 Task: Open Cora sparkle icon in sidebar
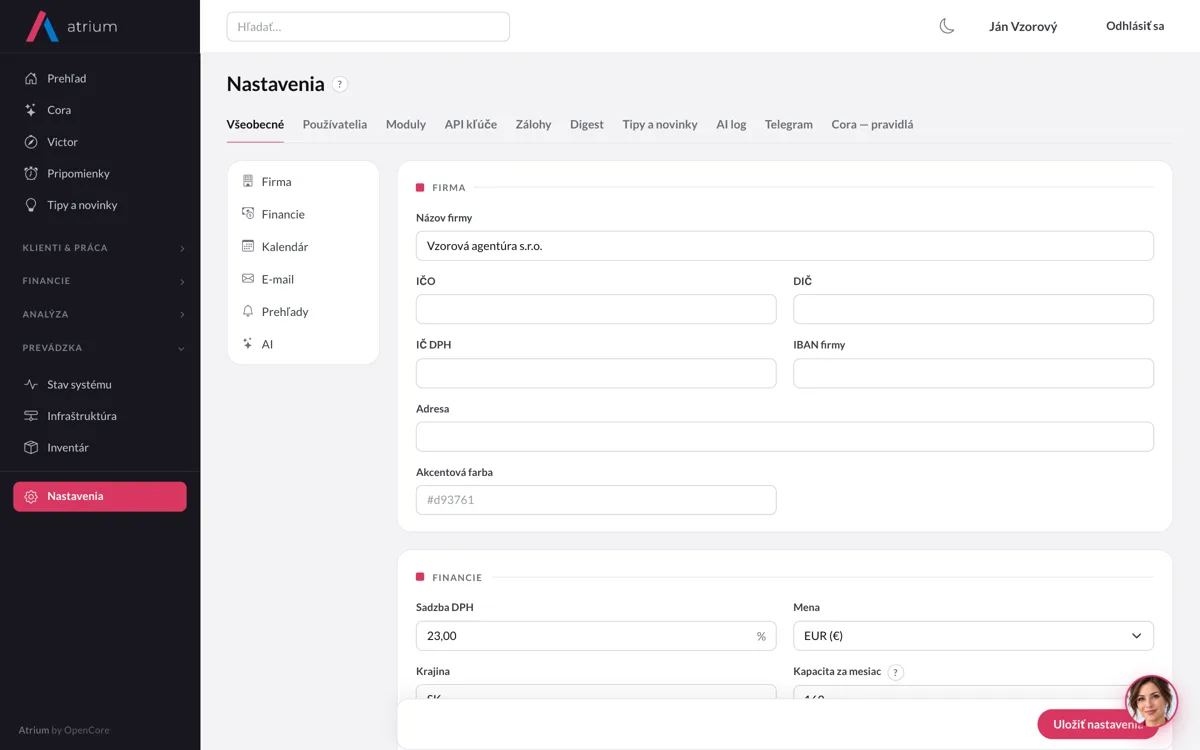pyautogui.click(x=31, y=110)
